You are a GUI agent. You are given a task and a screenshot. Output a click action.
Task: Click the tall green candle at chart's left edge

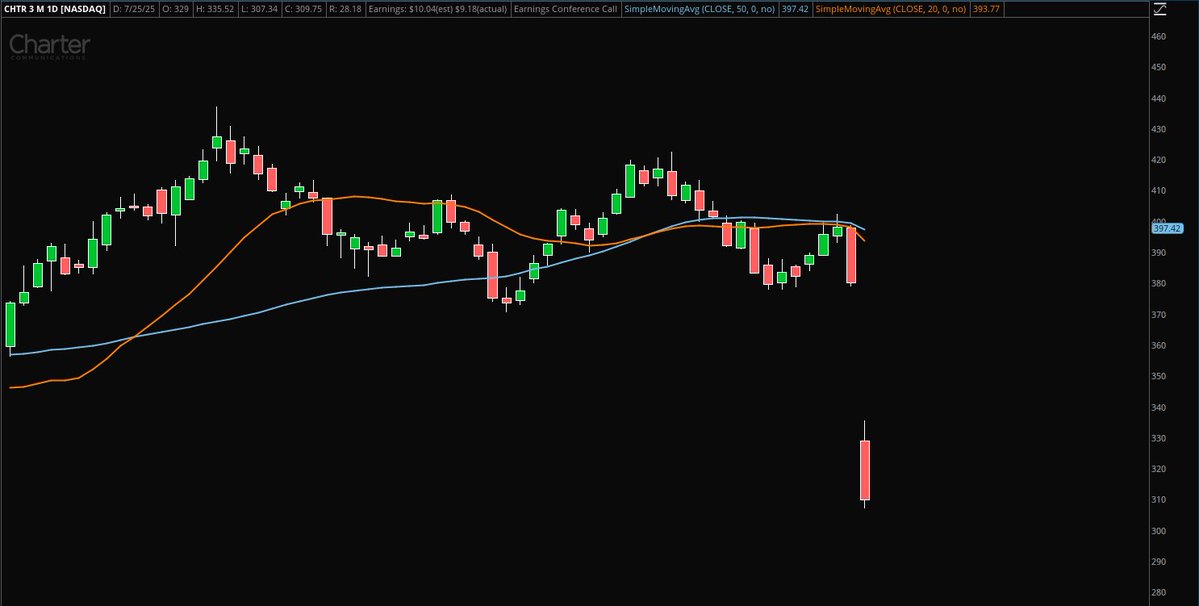[10, 325]
